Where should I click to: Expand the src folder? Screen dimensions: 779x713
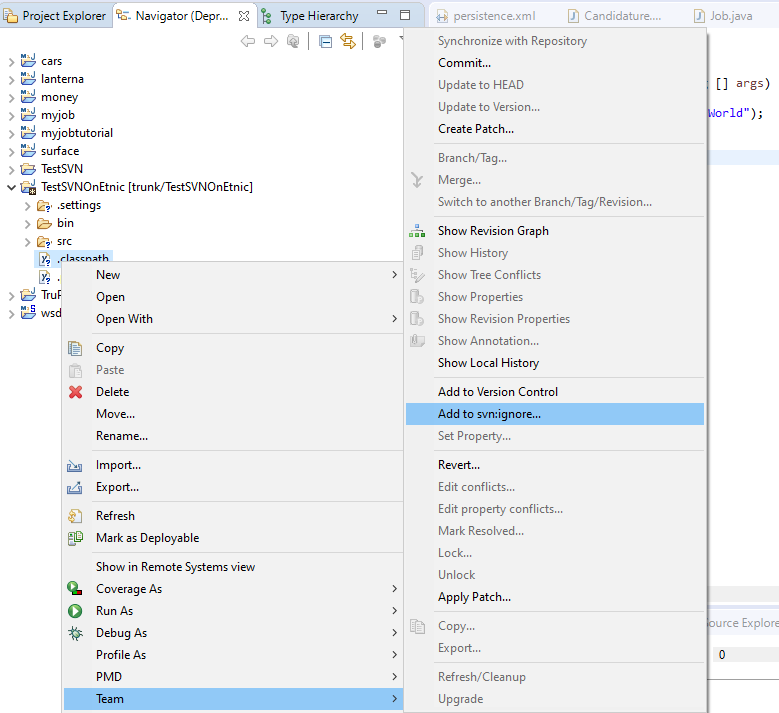click(27, 241)
